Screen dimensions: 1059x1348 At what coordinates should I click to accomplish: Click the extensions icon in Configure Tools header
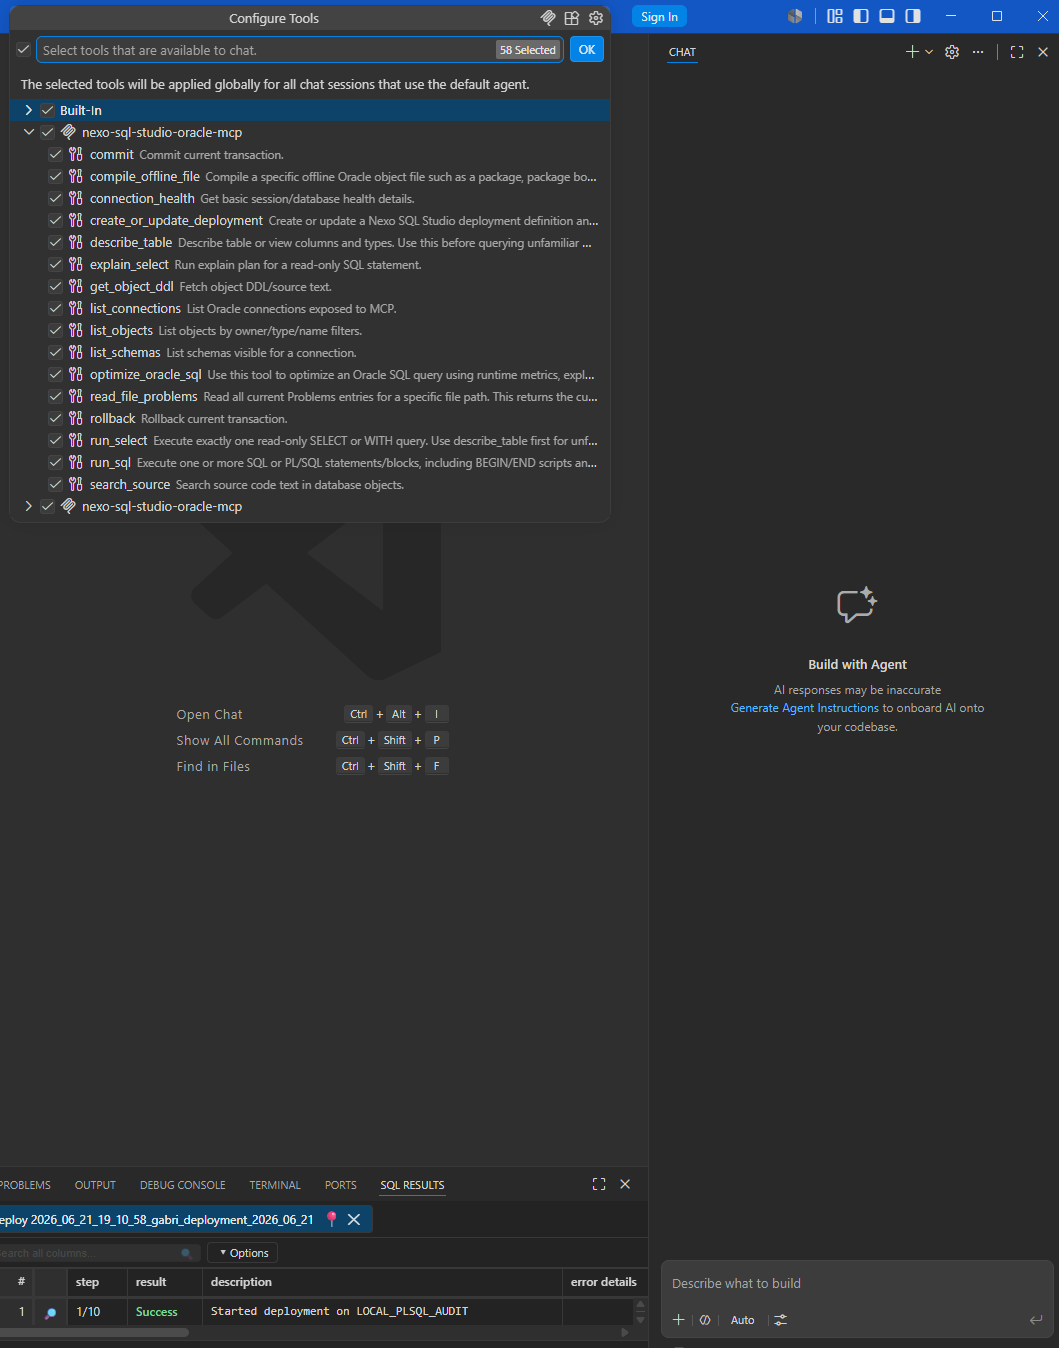pyautogui.click(x=572, y=18)
